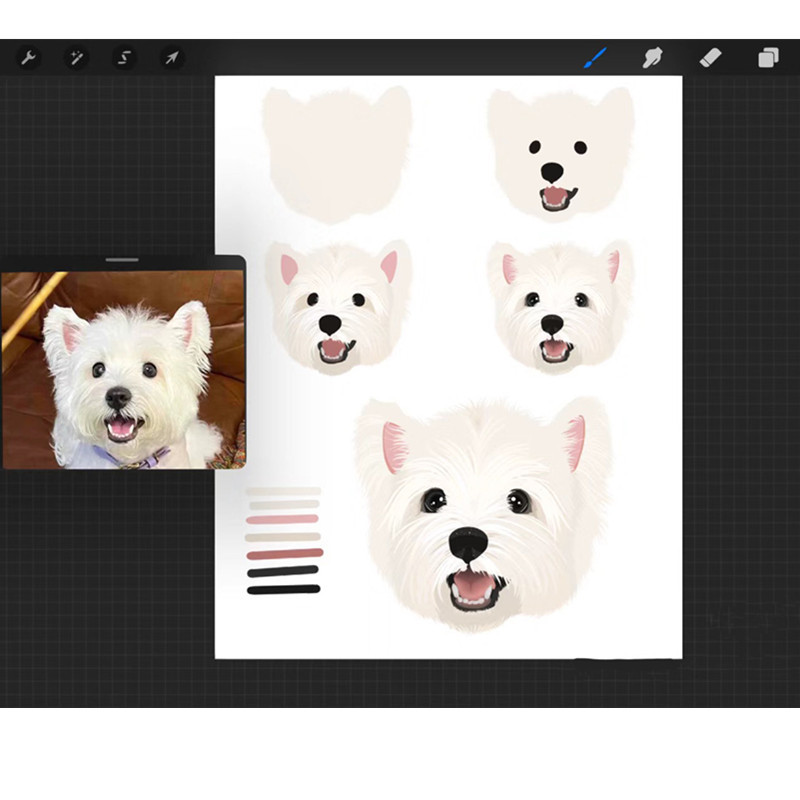
Task: Activate the Selection tool
Action: 124,58
